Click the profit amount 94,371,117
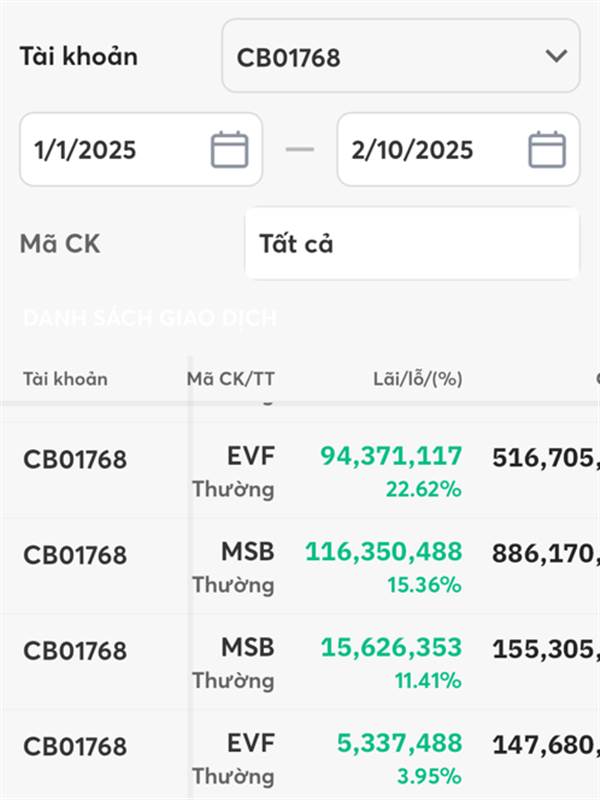Screen dimensions: 600x800 [391, 457]
